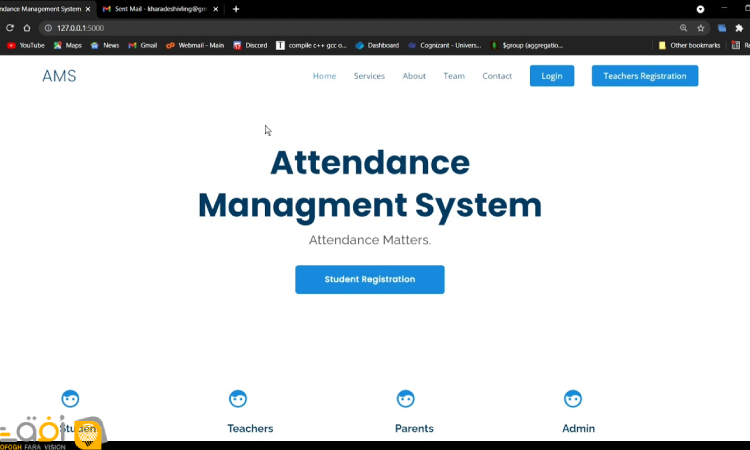This screenshot has height=450, width=750.
Task: Open the Contact navigation link
Action: pyautogui.click(x=497, y=76)
